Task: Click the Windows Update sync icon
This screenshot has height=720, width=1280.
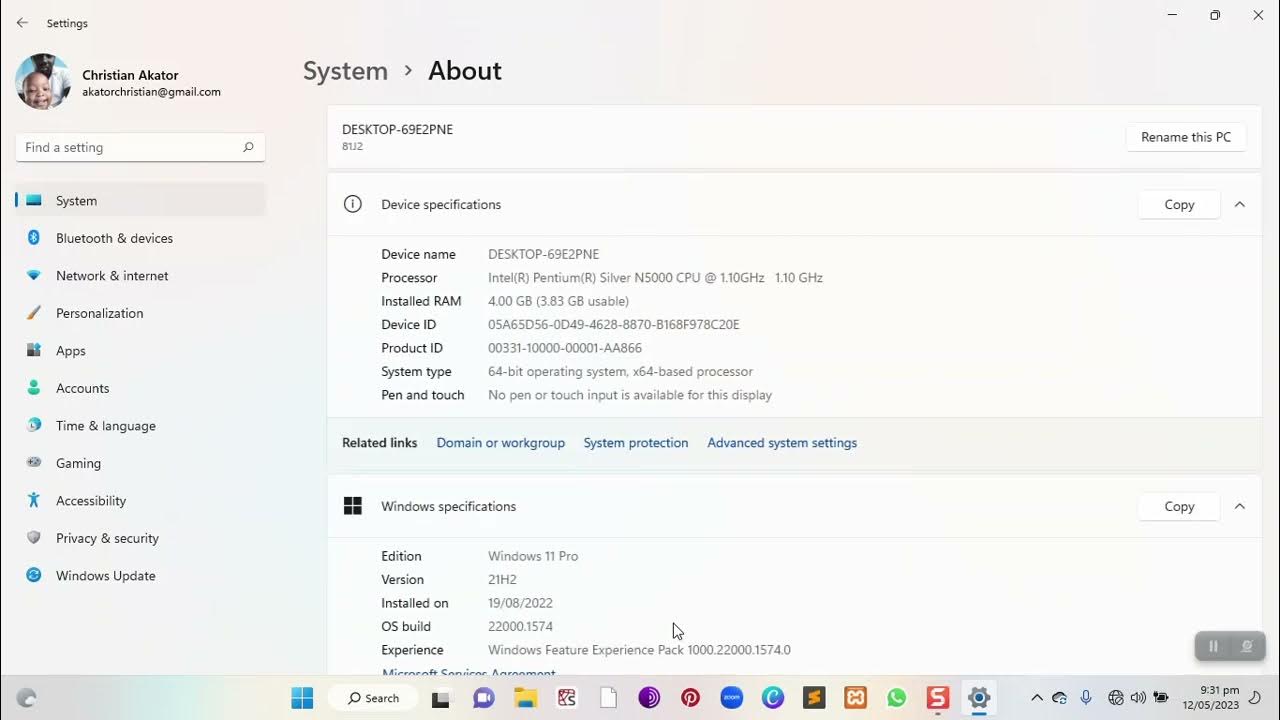Action: click(x=34, y=575)
